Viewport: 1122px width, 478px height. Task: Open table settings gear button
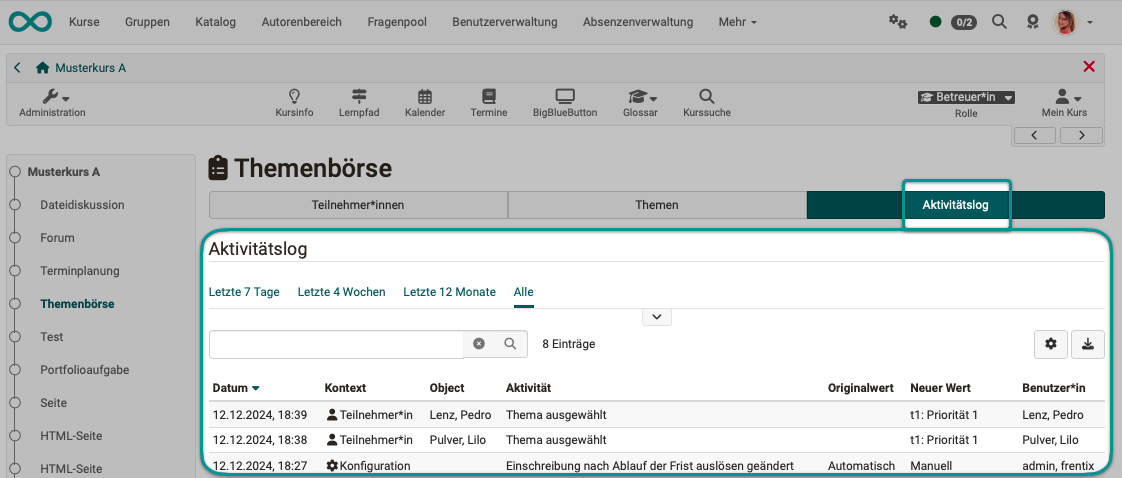(1050, 344)
